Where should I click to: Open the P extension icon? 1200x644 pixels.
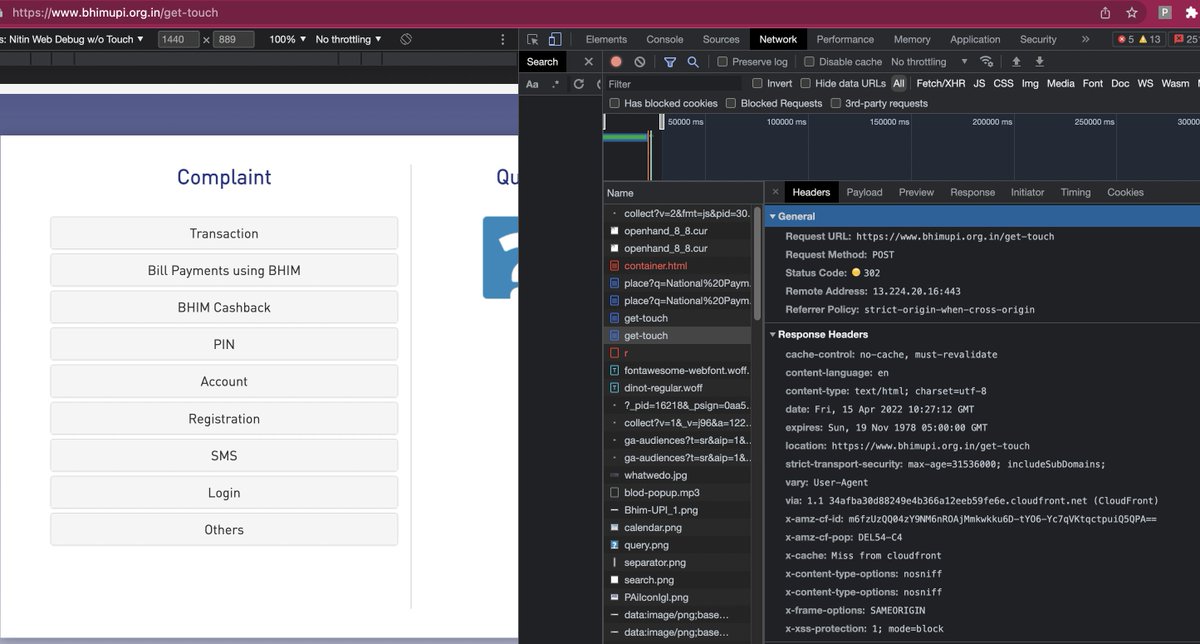click(1165, 13)
